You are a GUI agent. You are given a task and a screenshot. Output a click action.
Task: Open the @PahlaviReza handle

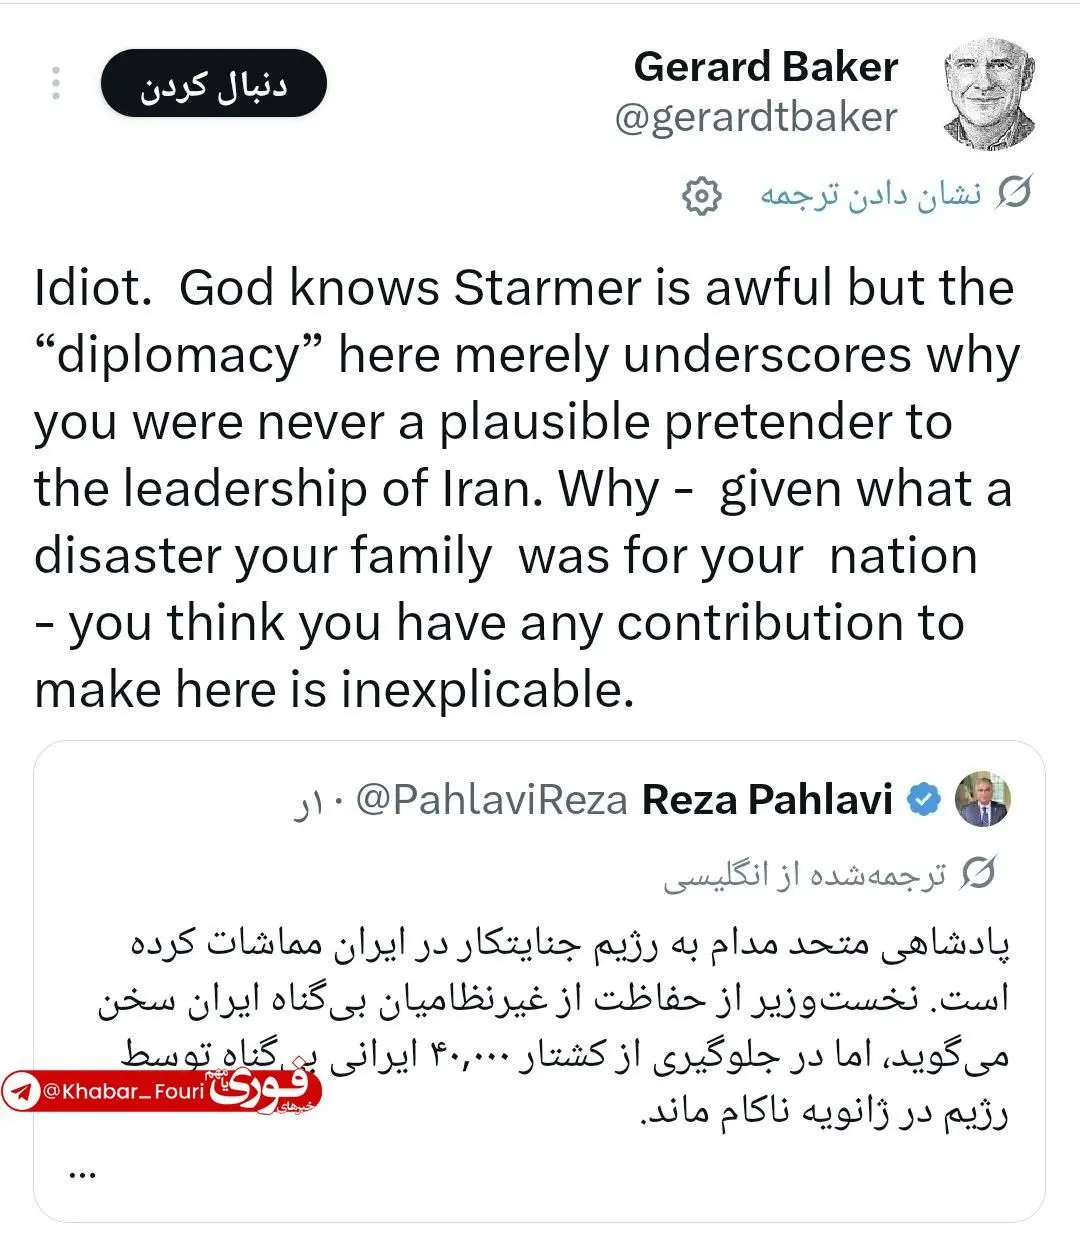[x=491, y=800]
